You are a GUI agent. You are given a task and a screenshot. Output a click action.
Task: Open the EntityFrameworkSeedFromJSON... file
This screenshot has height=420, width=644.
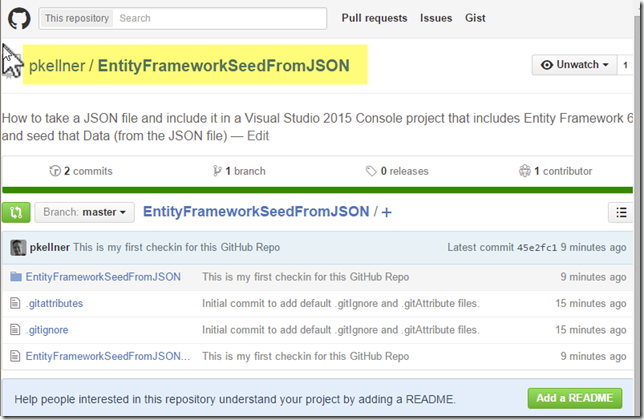click(x=108, y=356)
